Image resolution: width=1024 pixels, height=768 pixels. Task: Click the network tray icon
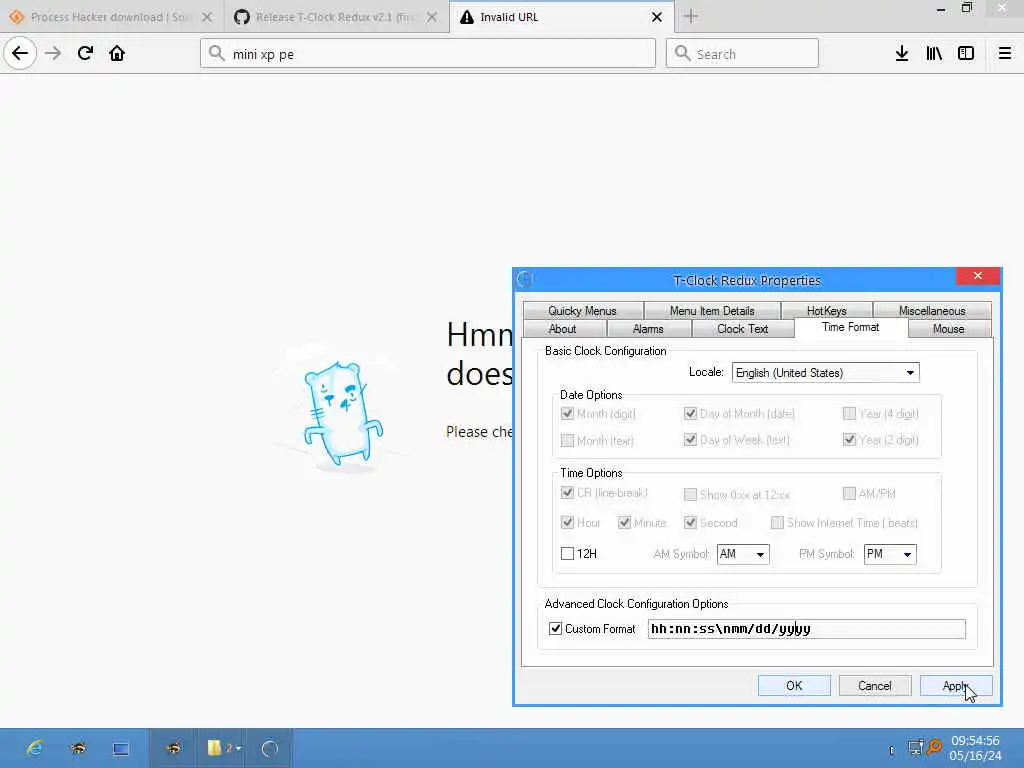[x=916, y=747]
